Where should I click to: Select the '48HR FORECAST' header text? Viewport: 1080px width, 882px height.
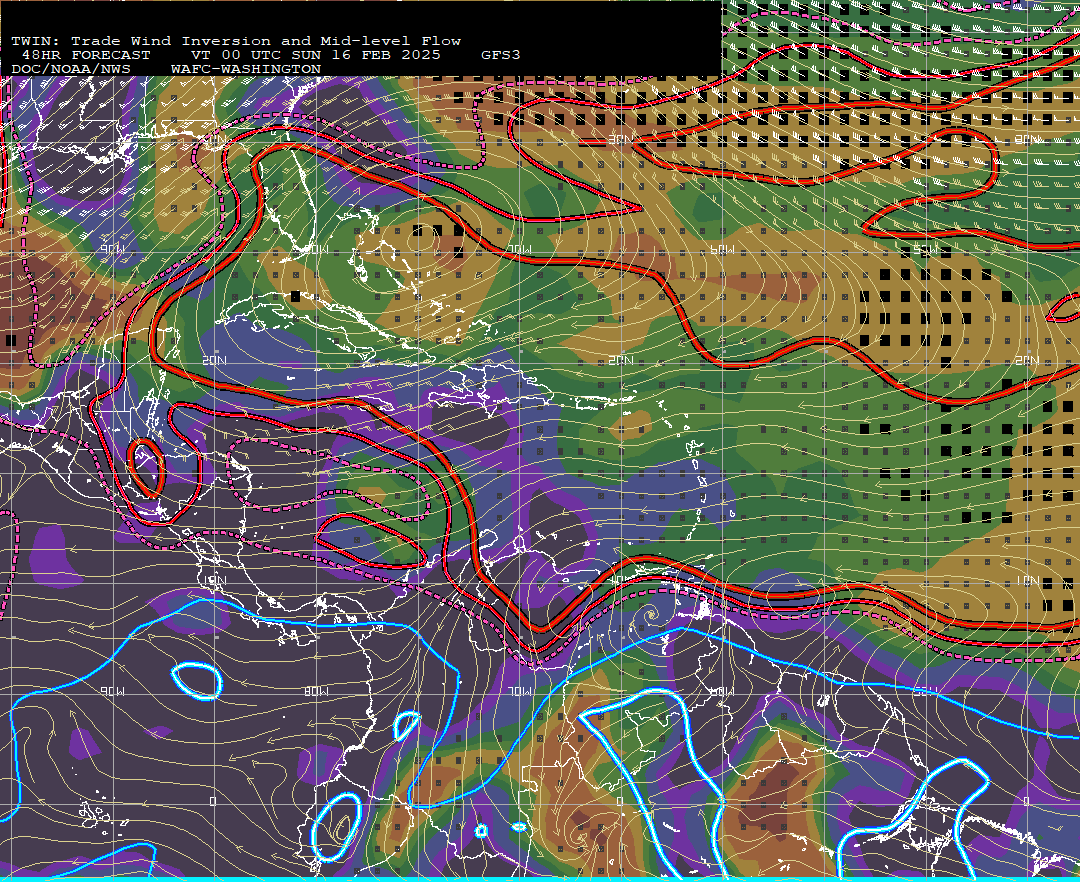(85, 55)
